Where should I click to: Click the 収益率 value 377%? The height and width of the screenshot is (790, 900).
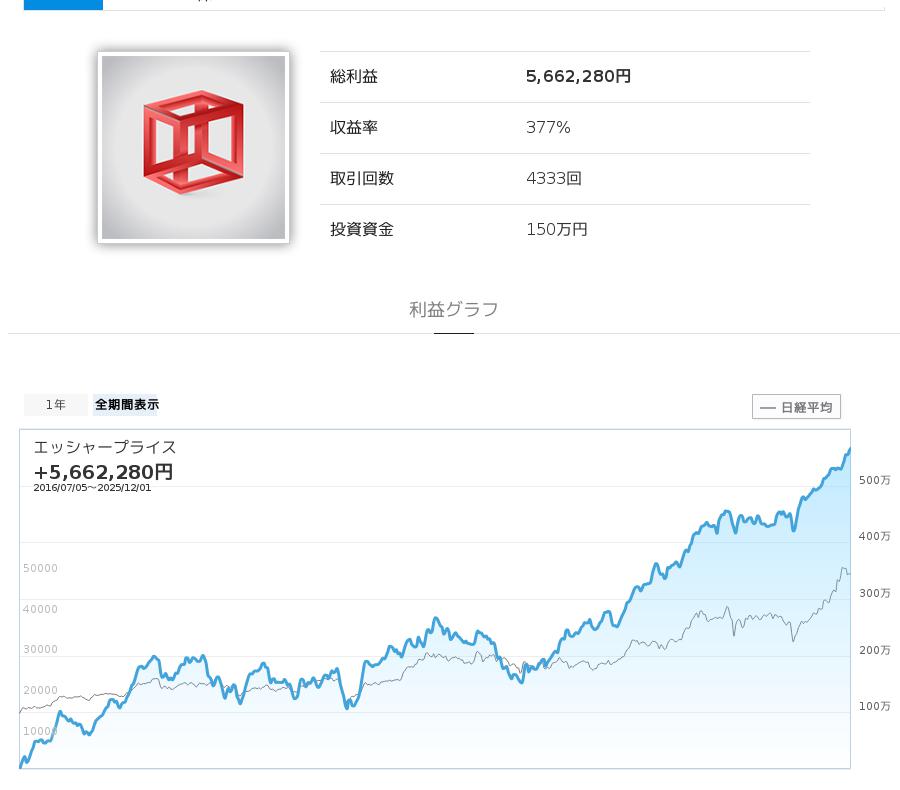[x=548, y=128]
